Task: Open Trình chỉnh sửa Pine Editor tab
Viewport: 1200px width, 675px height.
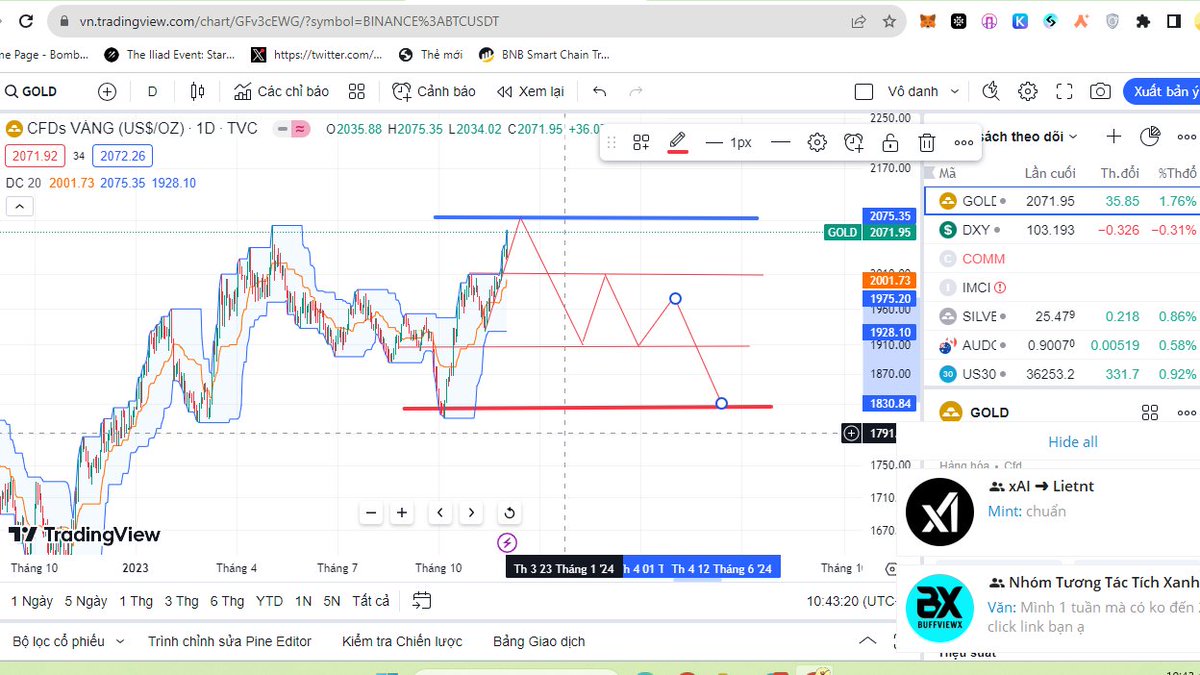Action: (x=230, y=641)
